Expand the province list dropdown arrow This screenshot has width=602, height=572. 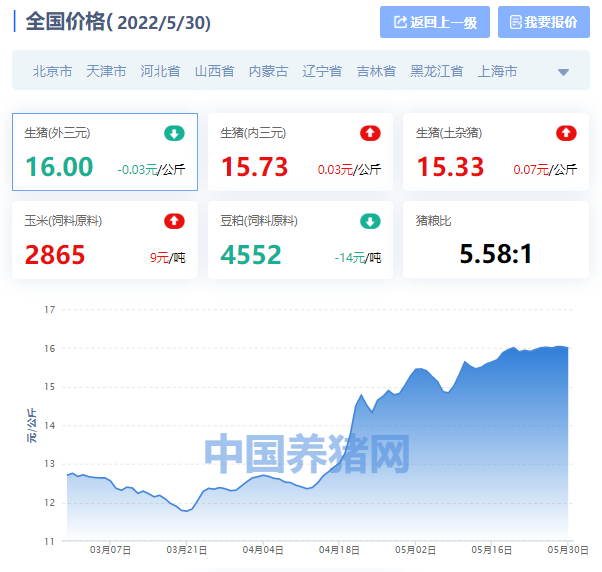tap(563, 72)
